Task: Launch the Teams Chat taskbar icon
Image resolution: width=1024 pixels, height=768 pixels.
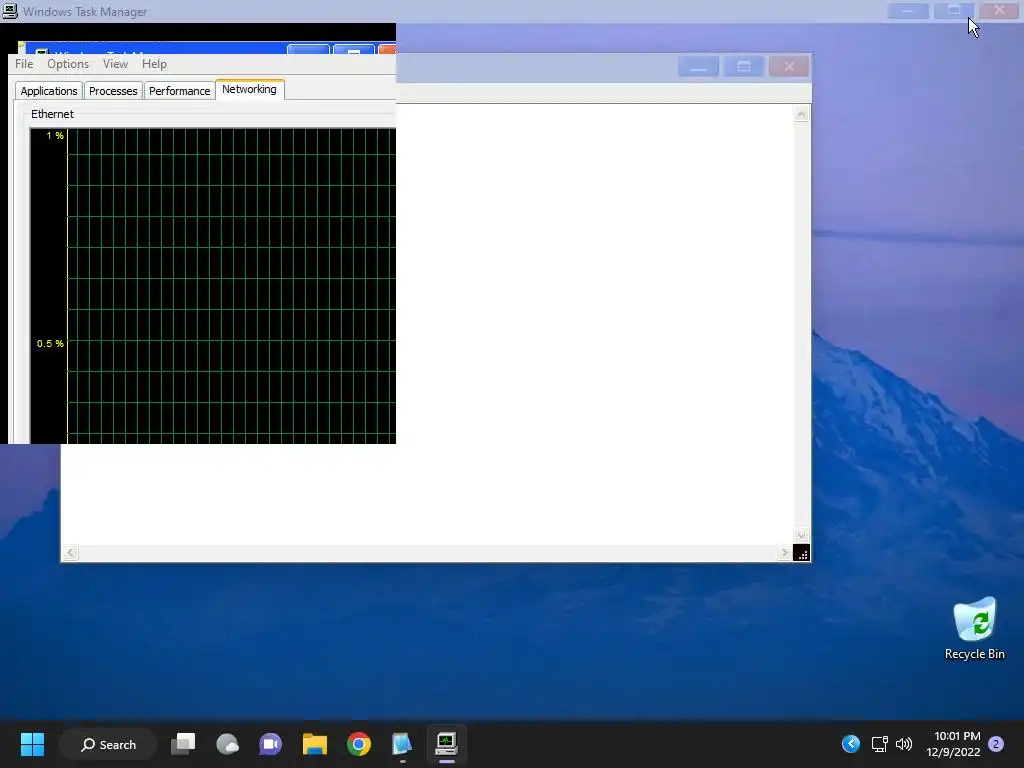Action: [270, 744]
